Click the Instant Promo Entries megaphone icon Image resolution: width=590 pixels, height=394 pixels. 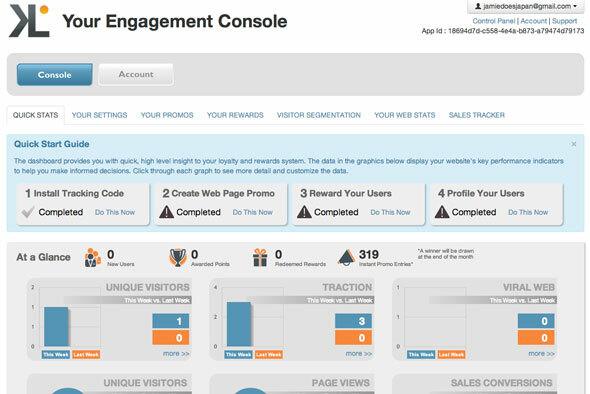(x=346, y=258)
